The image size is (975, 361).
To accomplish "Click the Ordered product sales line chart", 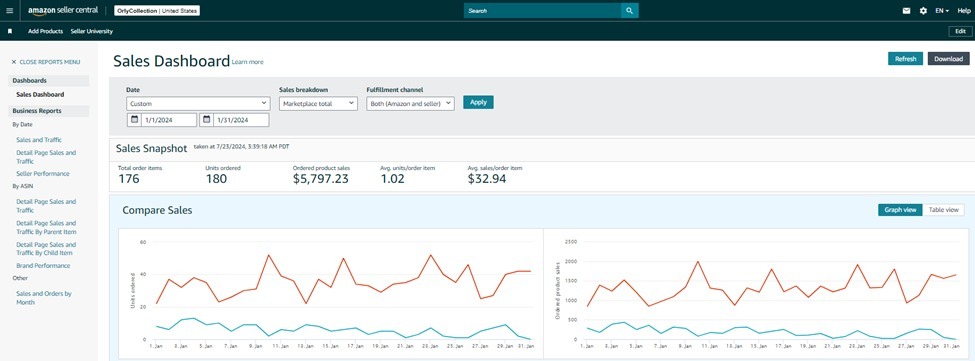I will point(756,292).
